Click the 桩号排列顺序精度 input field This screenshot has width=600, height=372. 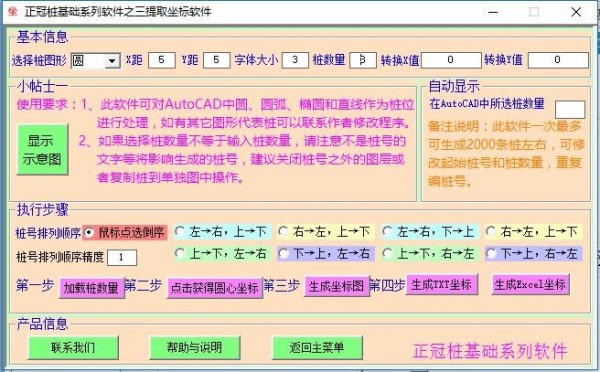tap(122, 257)
